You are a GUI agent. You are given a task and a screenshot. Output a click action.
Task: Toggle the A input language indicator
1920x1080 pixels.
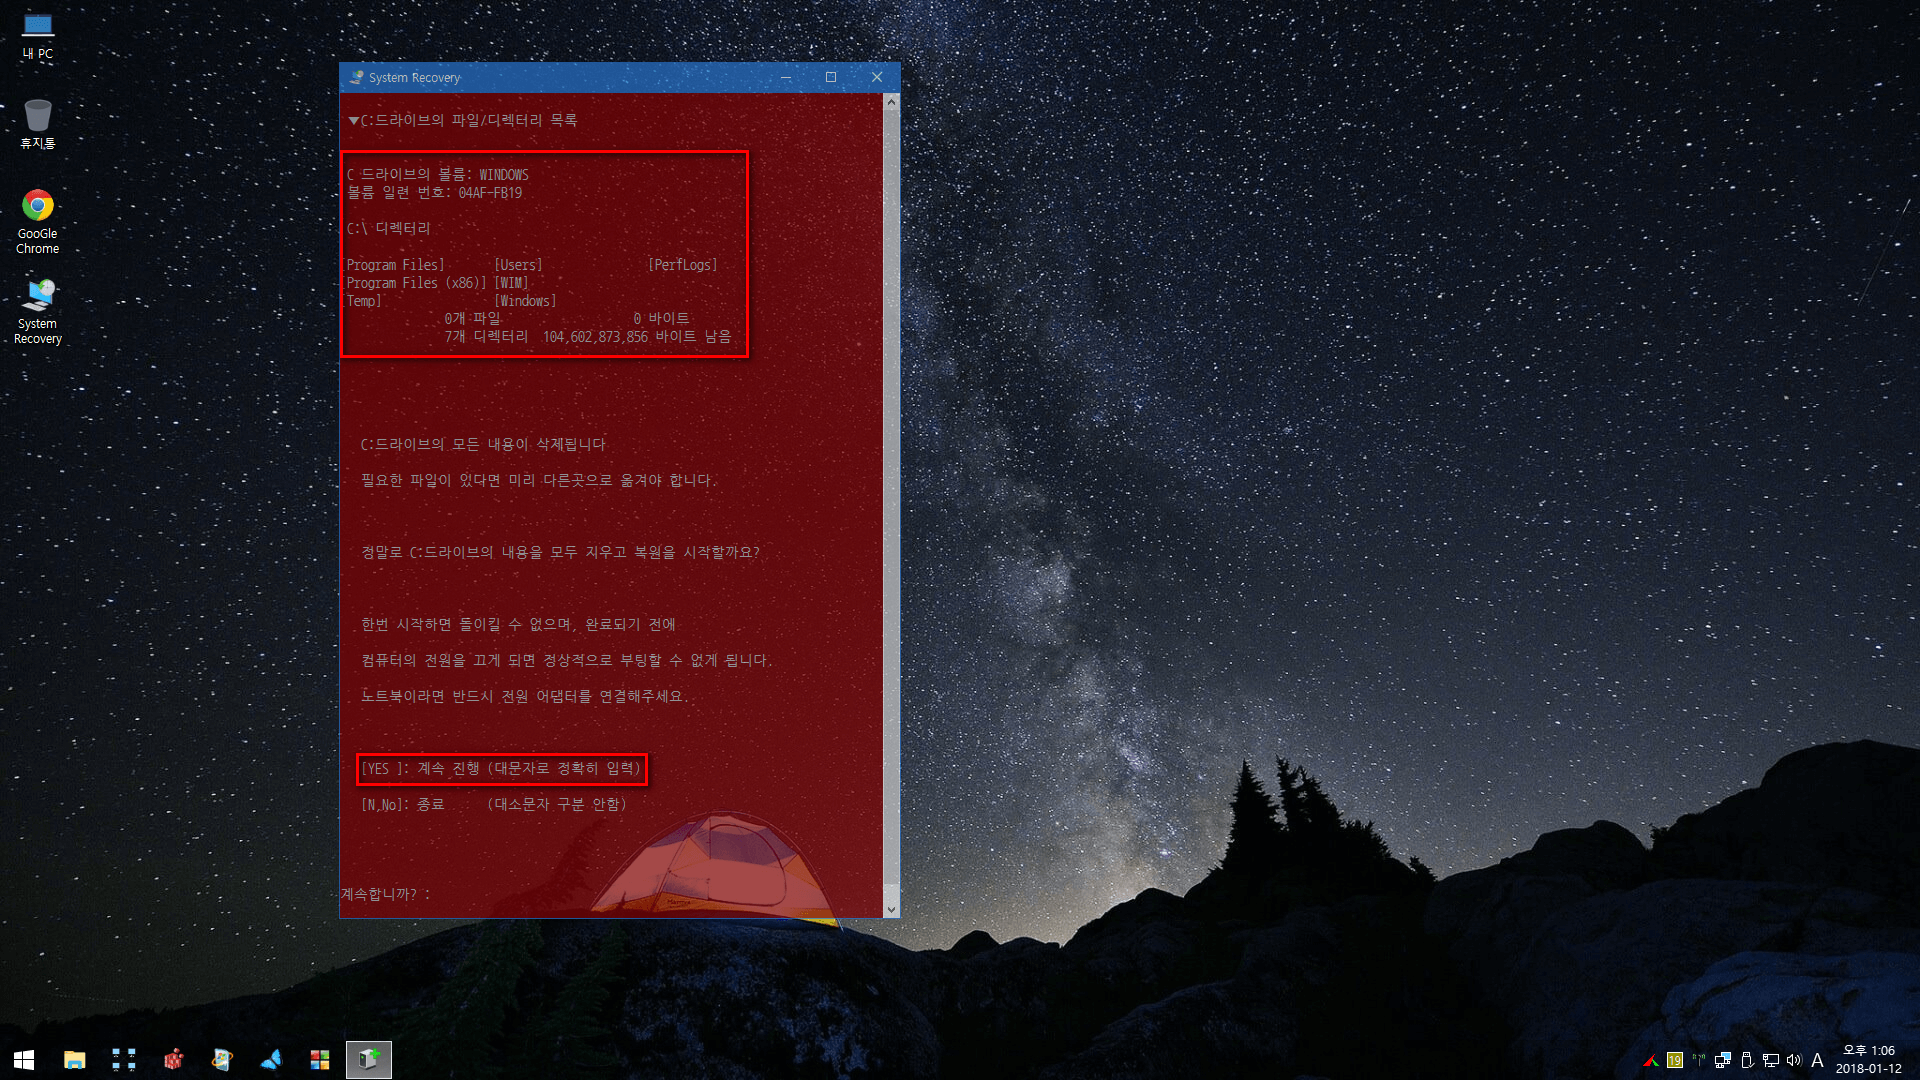1817,1060
